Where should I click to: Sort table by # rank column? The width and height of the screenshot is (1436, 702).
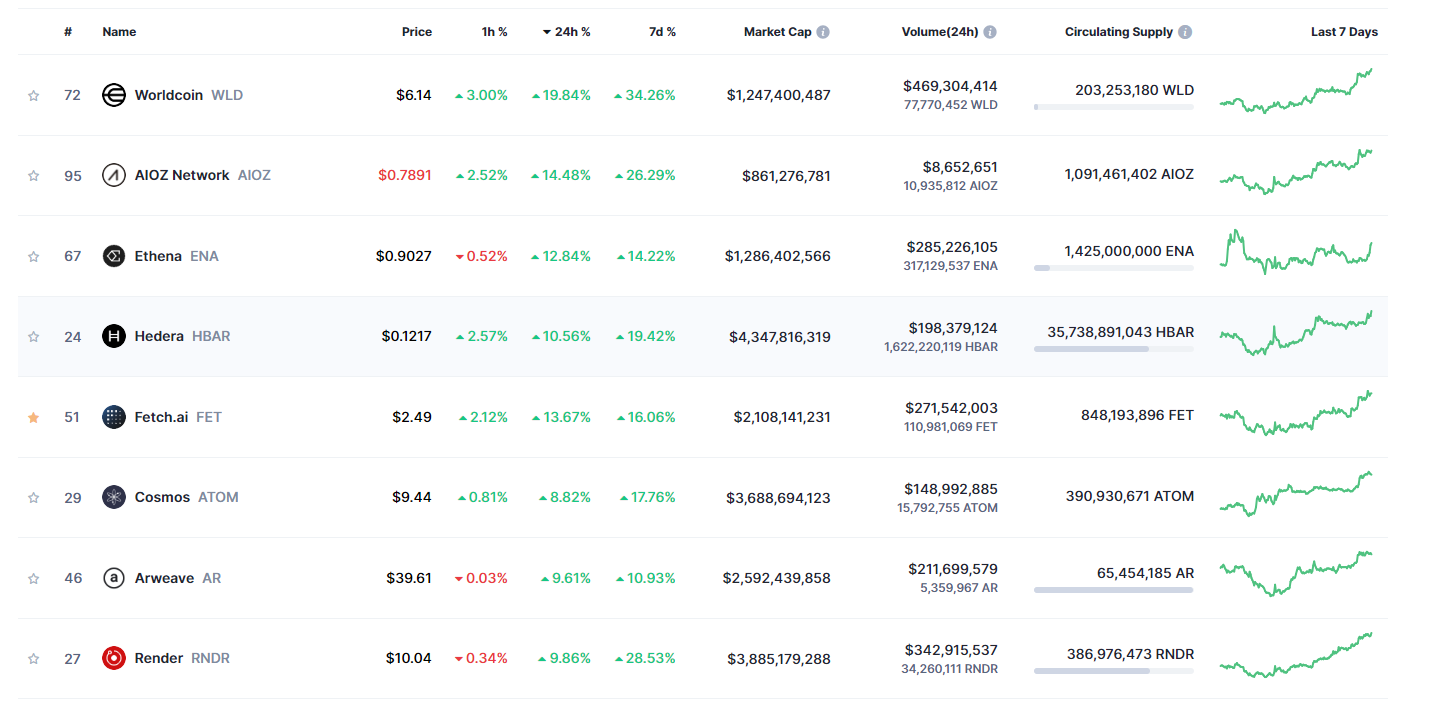[x=68, y=32]
